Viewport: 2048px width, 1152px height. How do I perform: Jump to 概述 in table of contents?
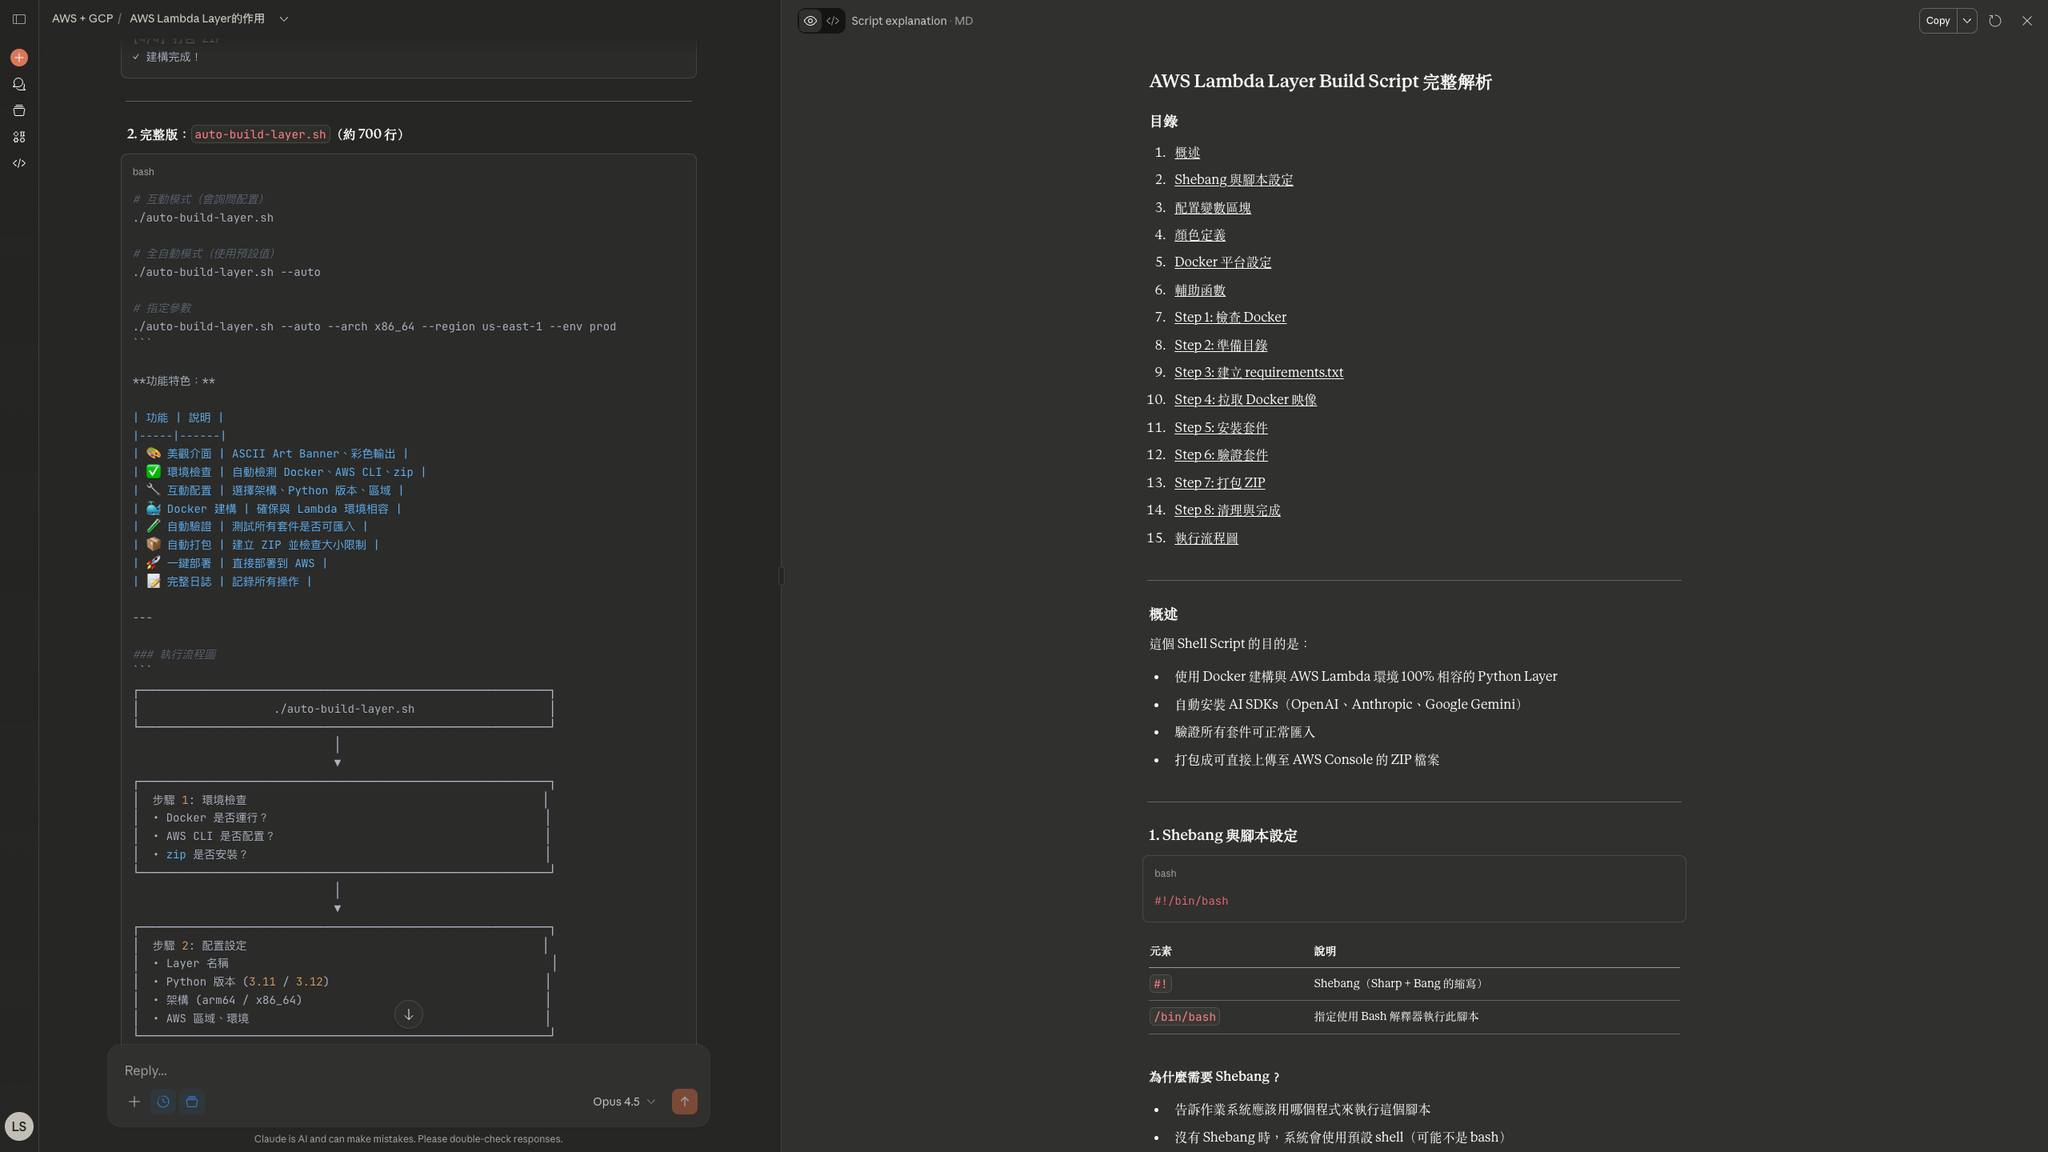click(1187, 153)
